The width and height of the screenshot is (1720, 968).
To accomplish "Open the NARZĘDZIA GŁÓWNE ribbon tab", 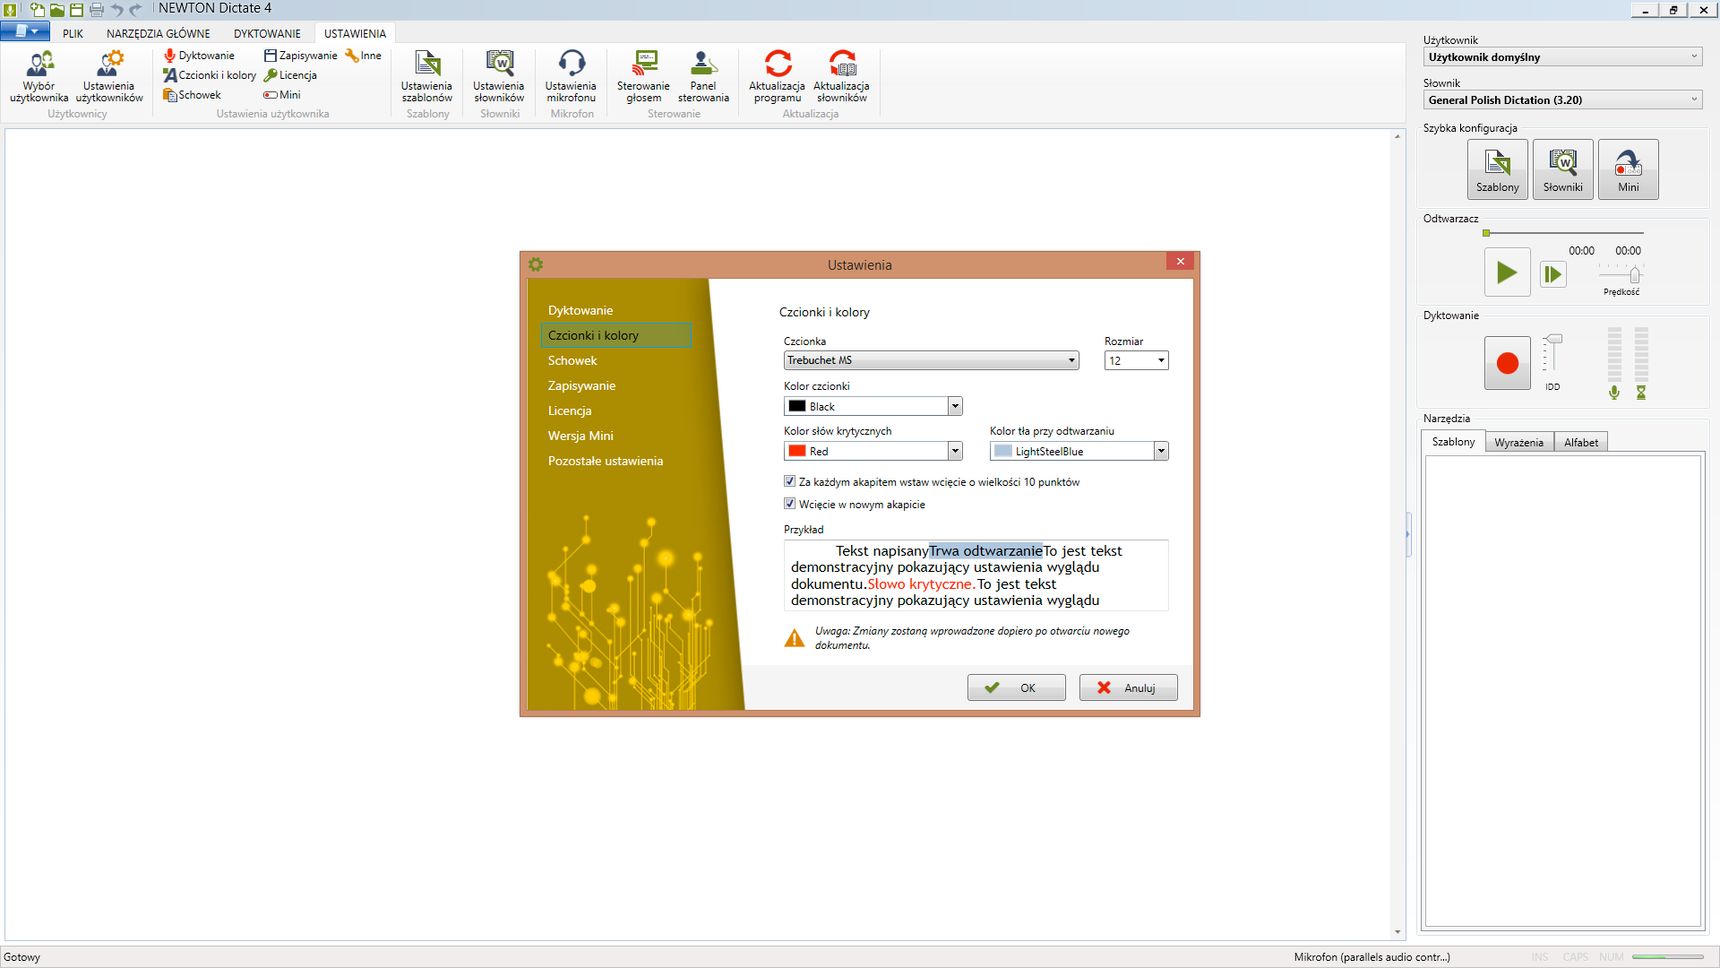I will (158, 34).
